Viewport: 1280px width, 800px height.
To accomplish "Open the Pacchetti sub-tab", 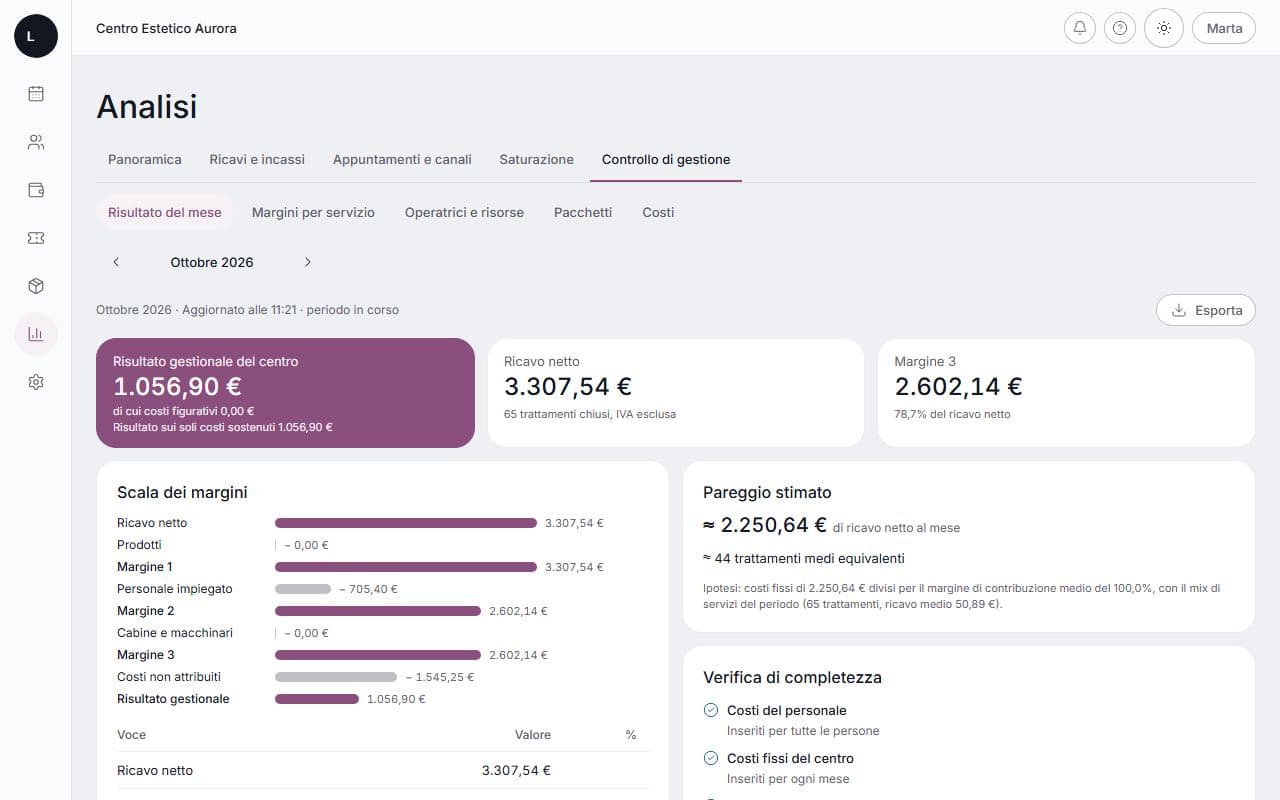I will tap(583, 212).
